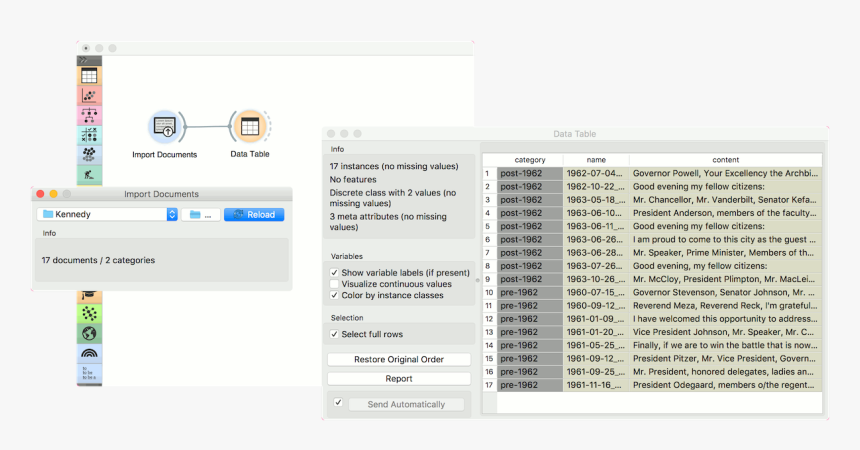Click content 'Mr. Speaker, Prime Minister'

[726, 252]
